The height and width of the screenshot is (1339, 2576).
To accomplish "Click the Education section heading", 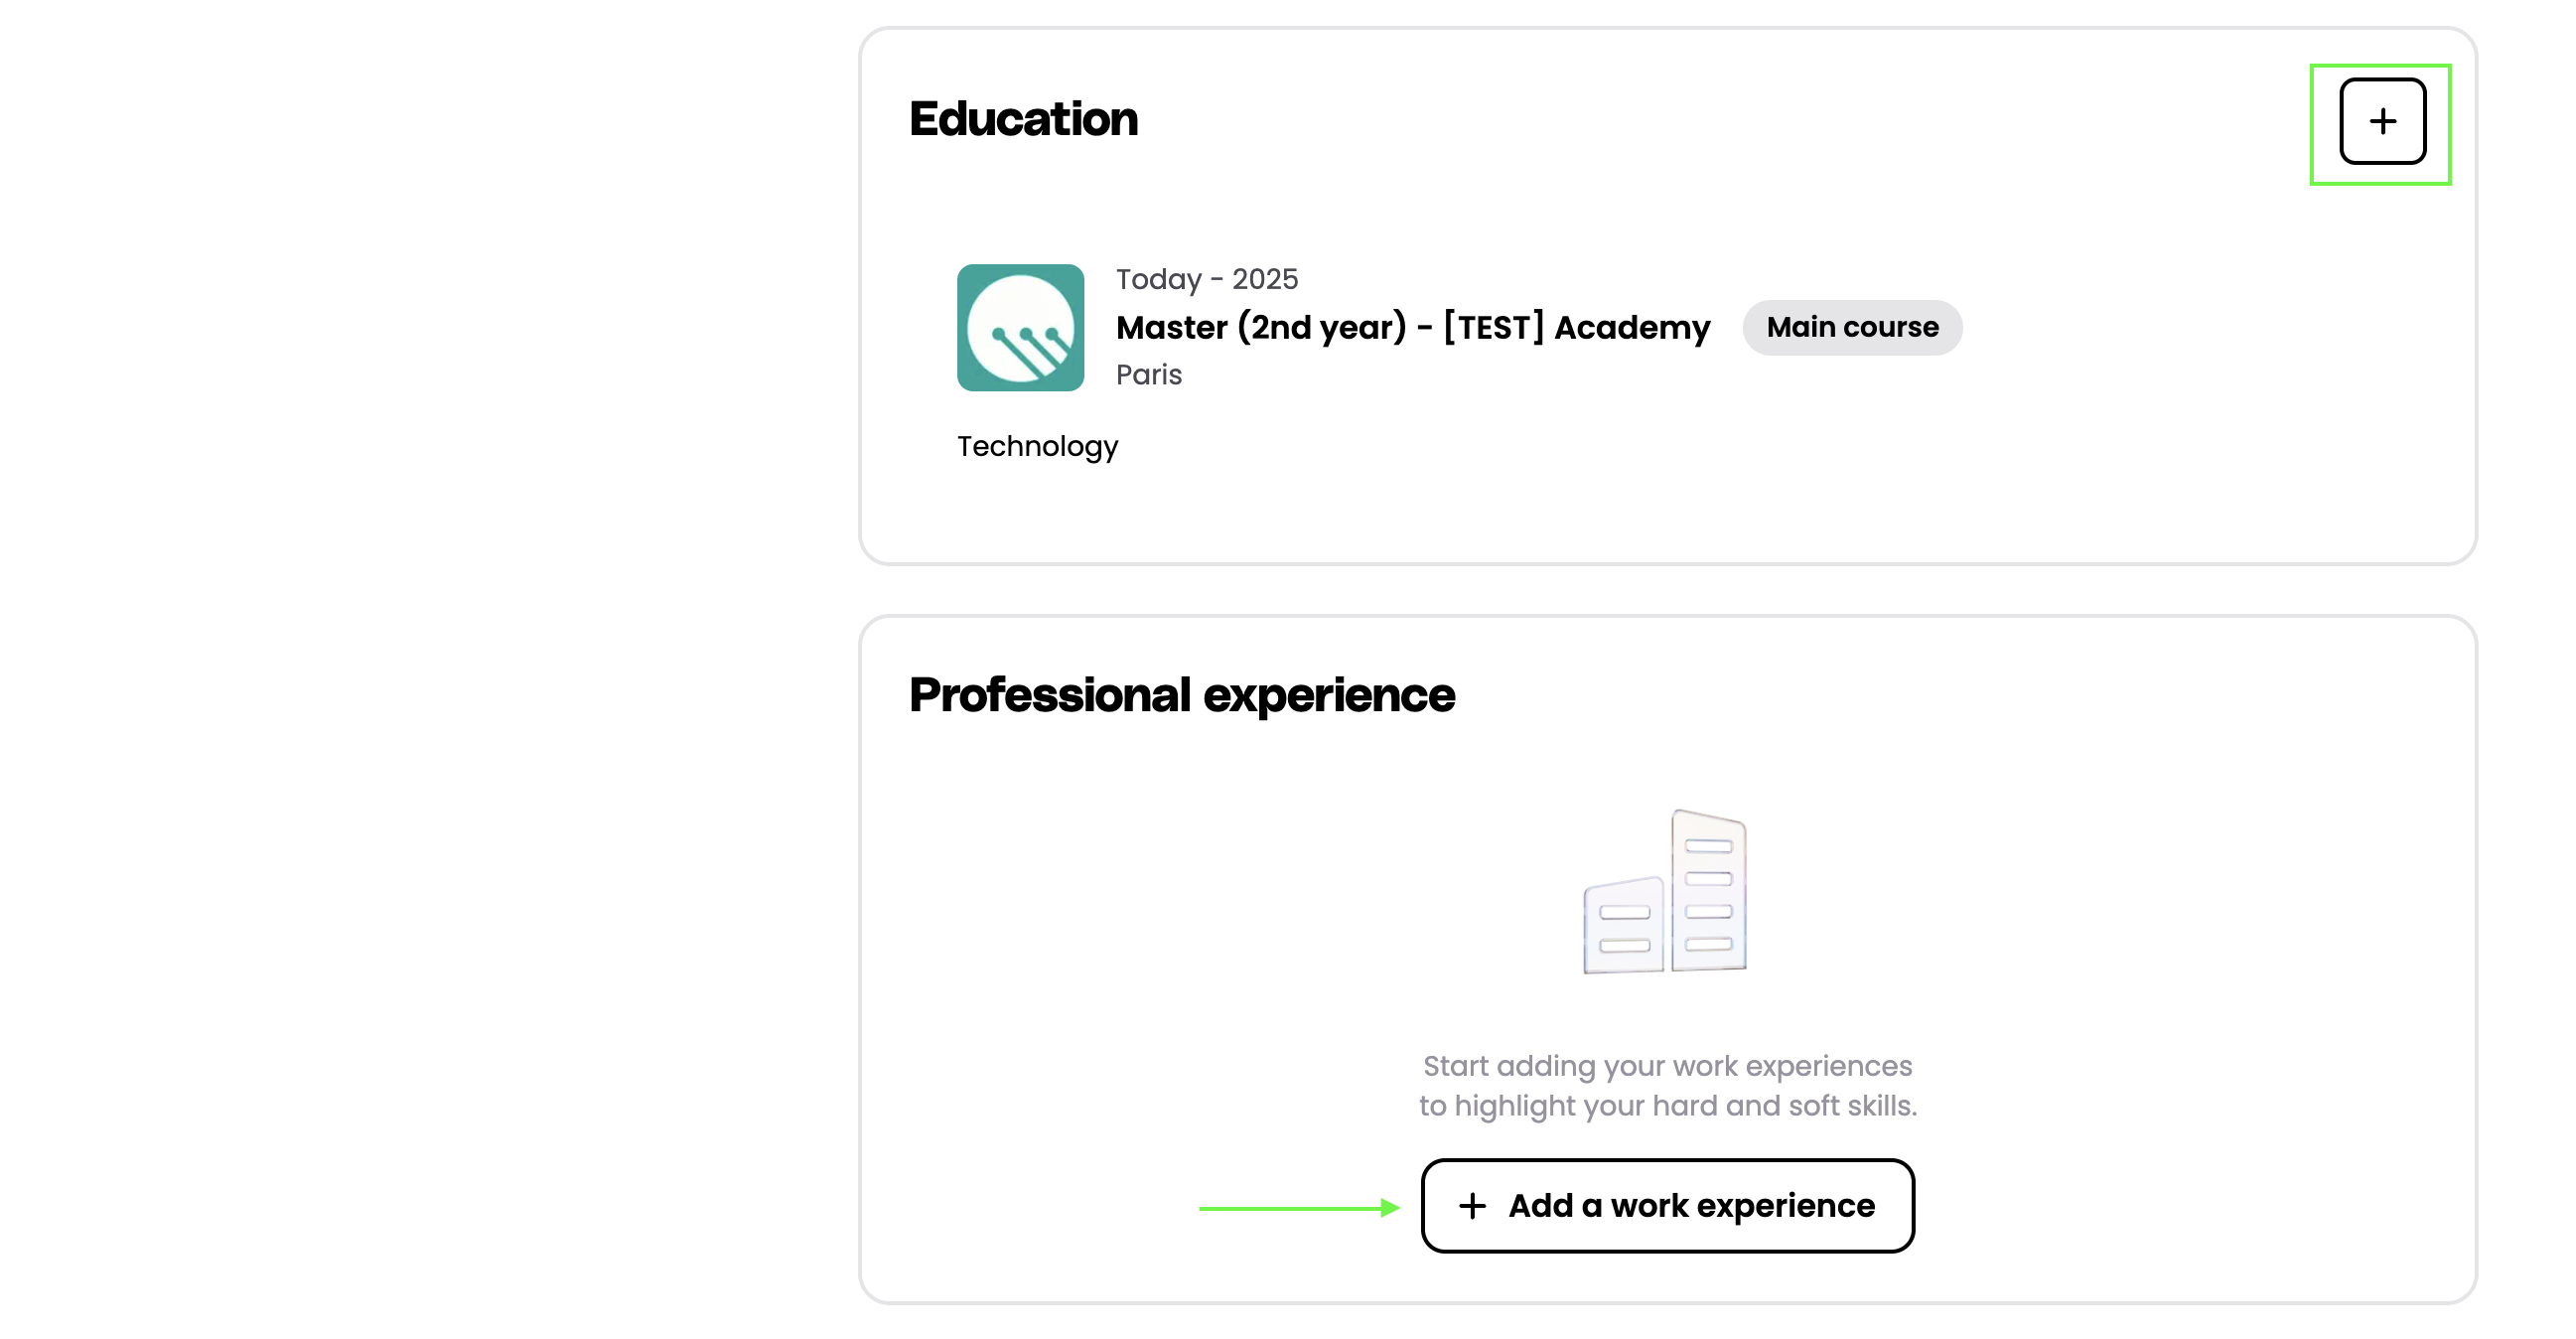I will pyautogui.click(x=1023, y=119).
